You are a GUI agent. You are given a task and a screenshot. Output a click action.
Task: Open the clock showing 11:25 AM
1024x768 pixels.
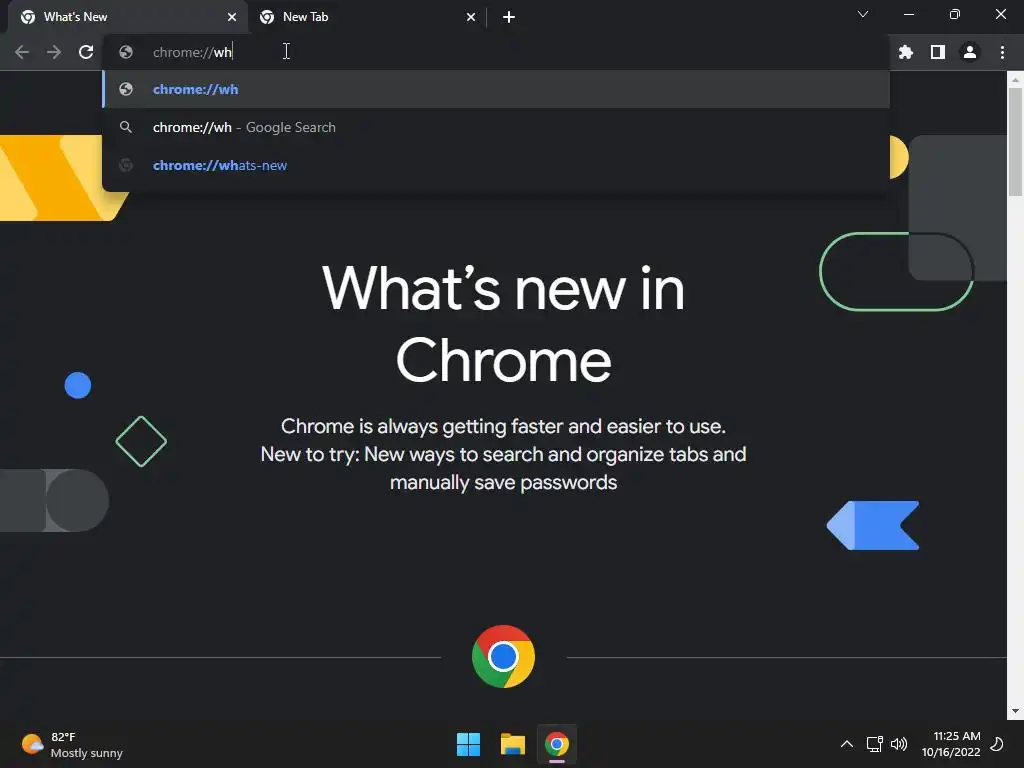tap(951, 744)
